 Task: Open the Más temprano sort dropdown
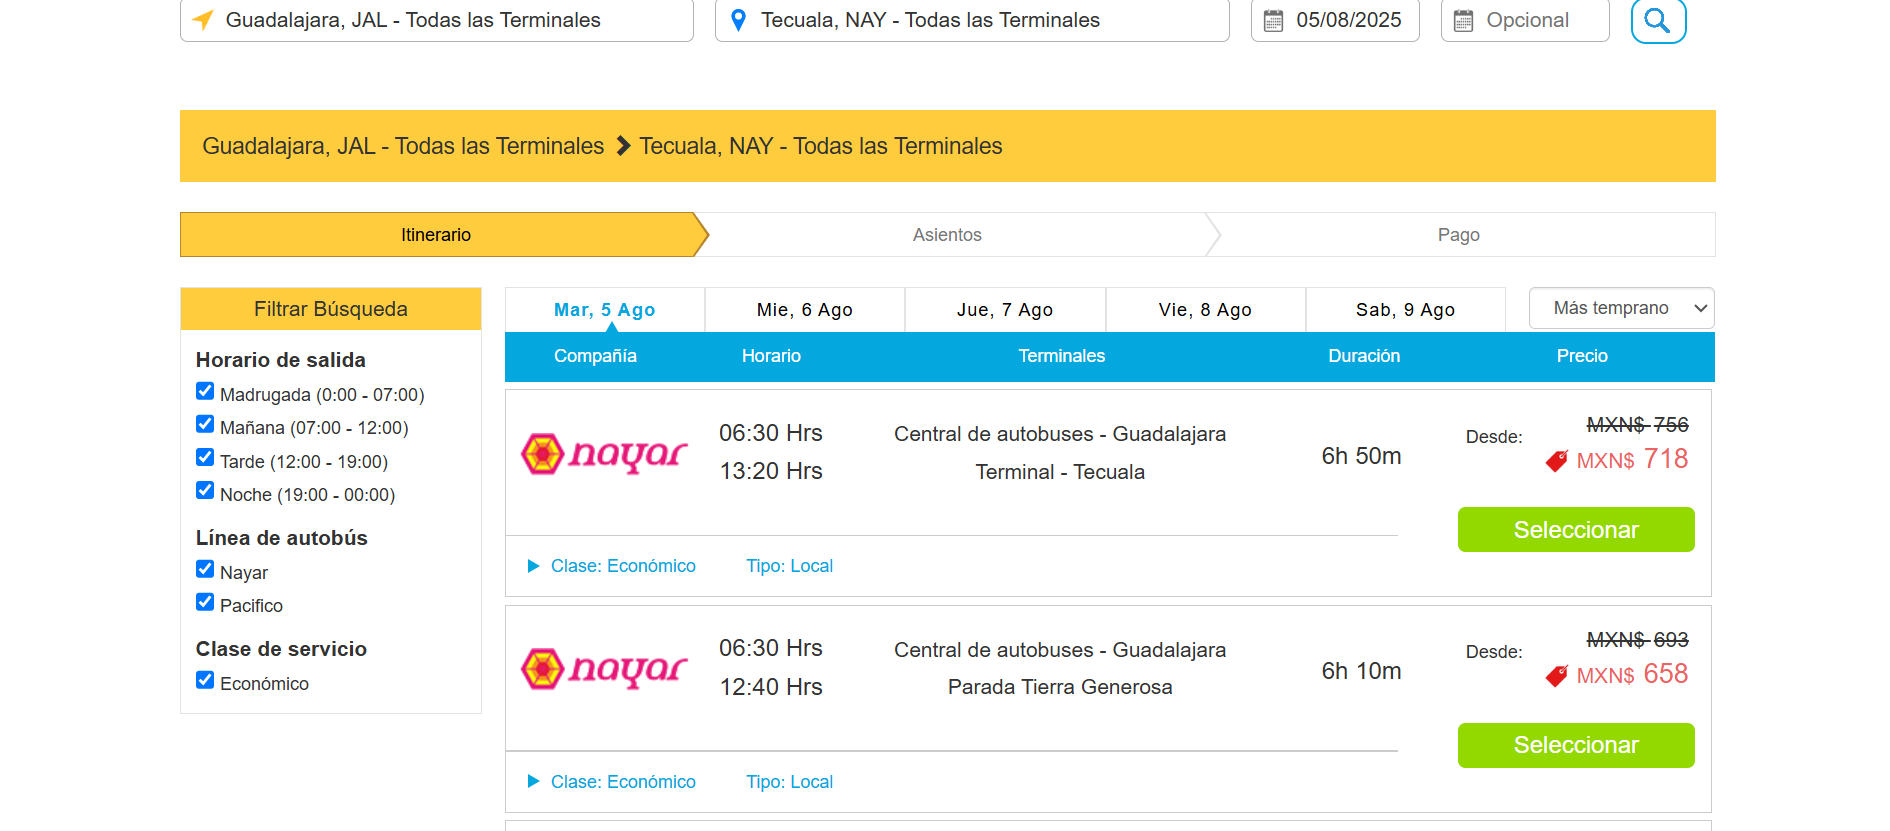(1621, 308)
